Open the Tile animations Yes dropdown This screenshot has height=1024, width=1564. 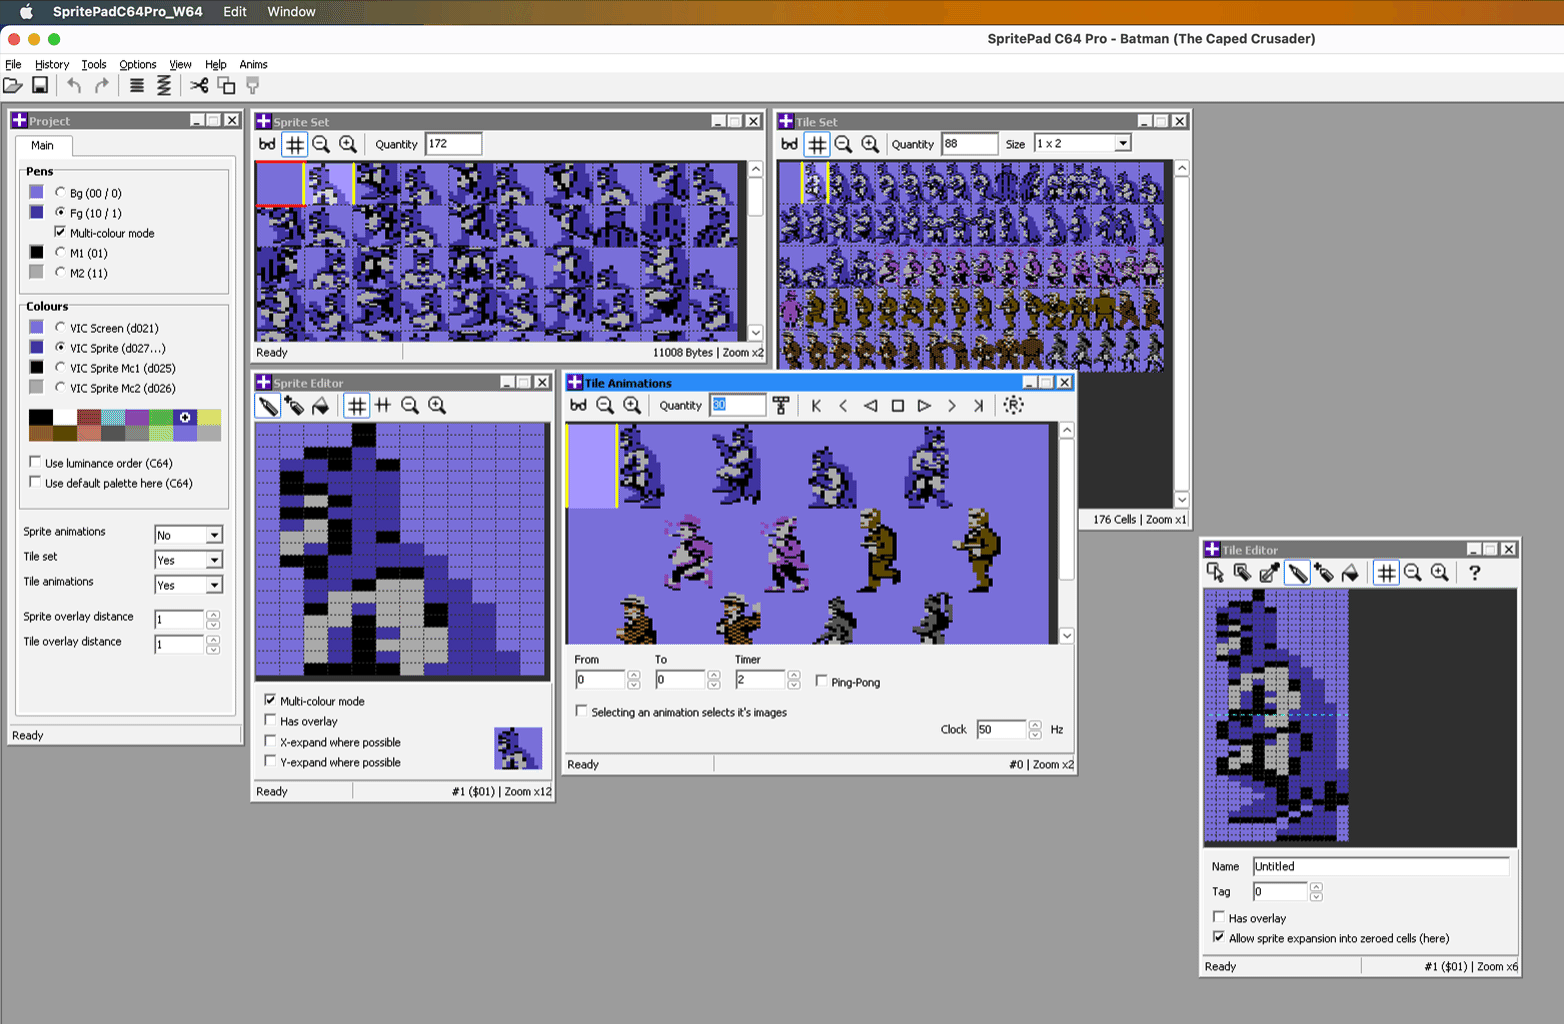[x=188, y=585]
